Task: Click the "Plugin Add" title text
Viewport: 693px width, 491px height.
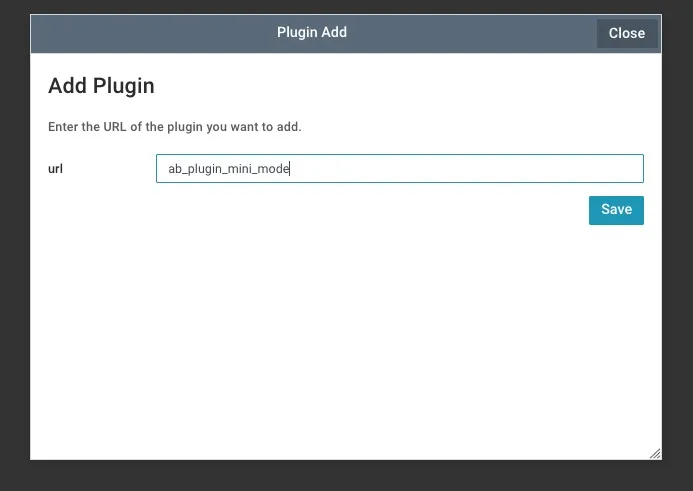Action: tap(312, 33)
